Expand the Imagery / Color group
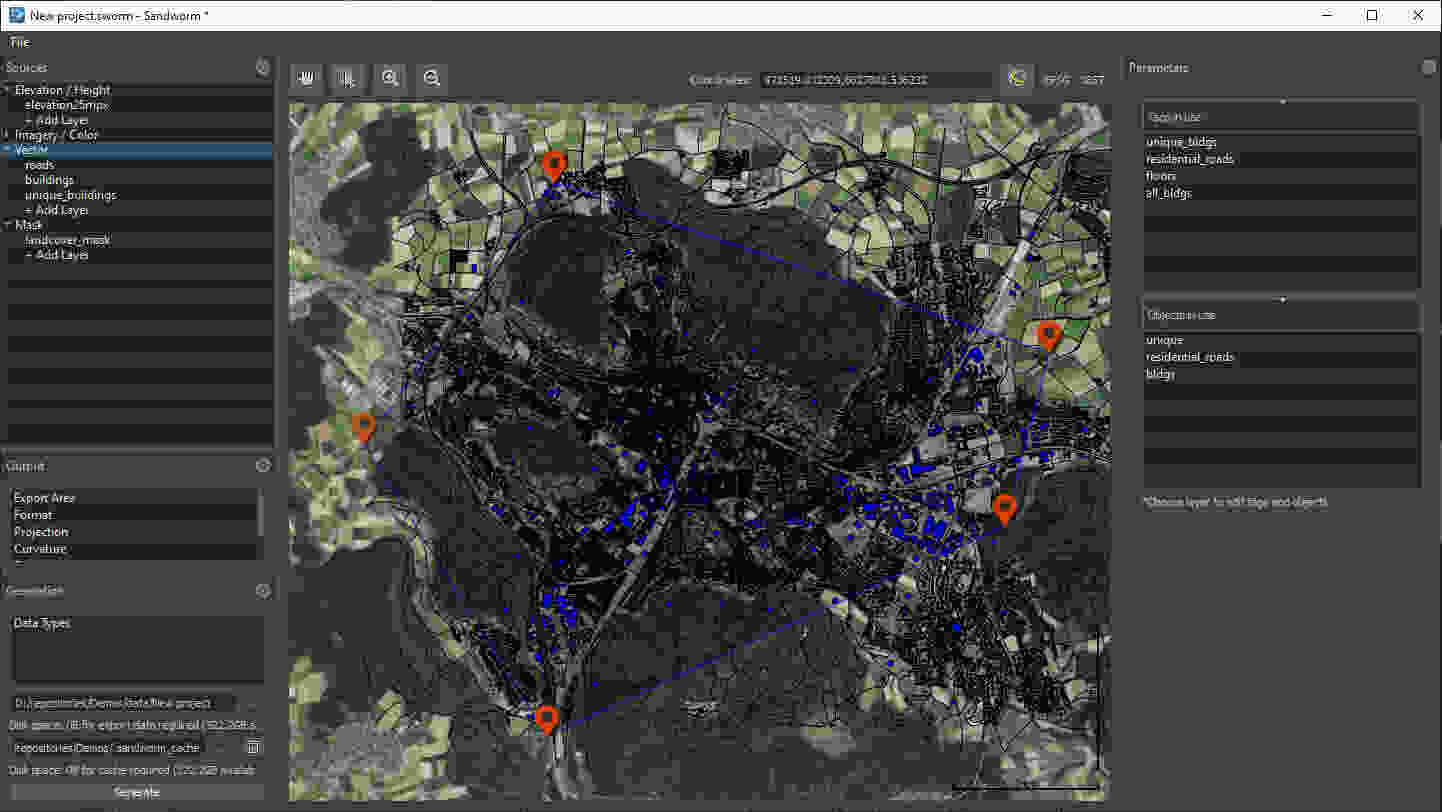 tap(7, 135)
